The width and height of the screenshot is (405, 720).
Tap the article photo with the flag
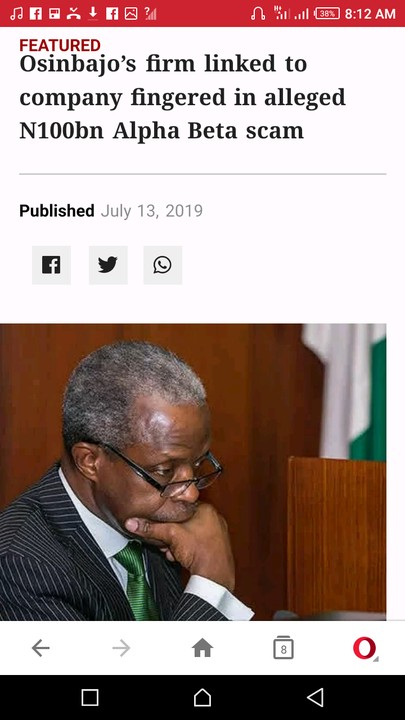point(193,472)
